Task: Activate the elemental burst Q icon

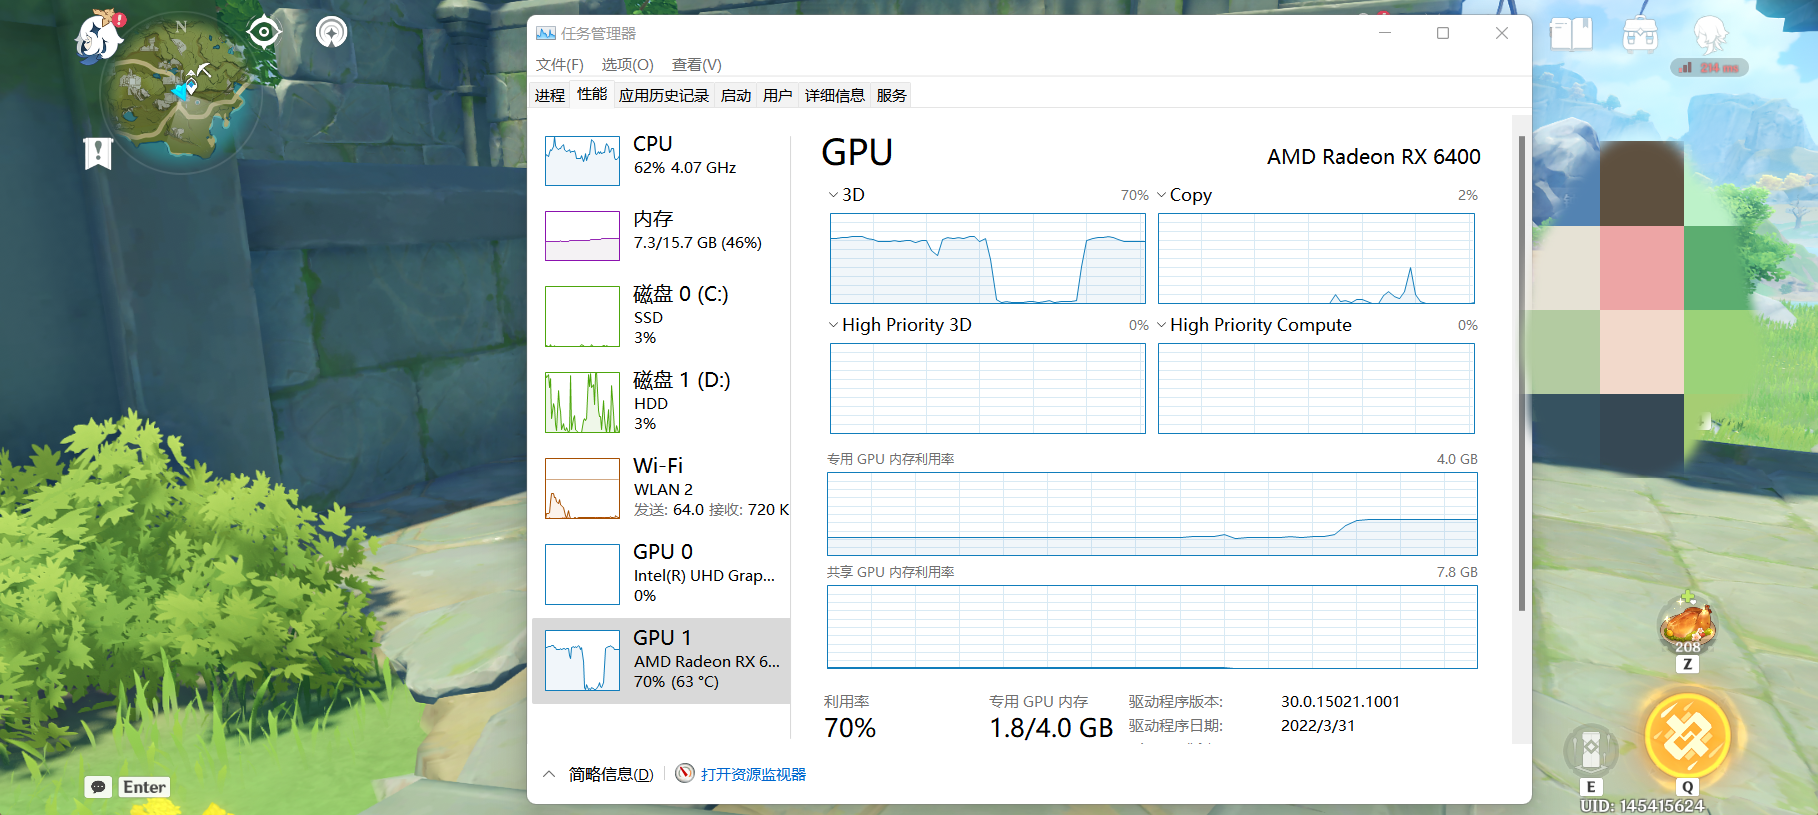Action: point(1688,736)
